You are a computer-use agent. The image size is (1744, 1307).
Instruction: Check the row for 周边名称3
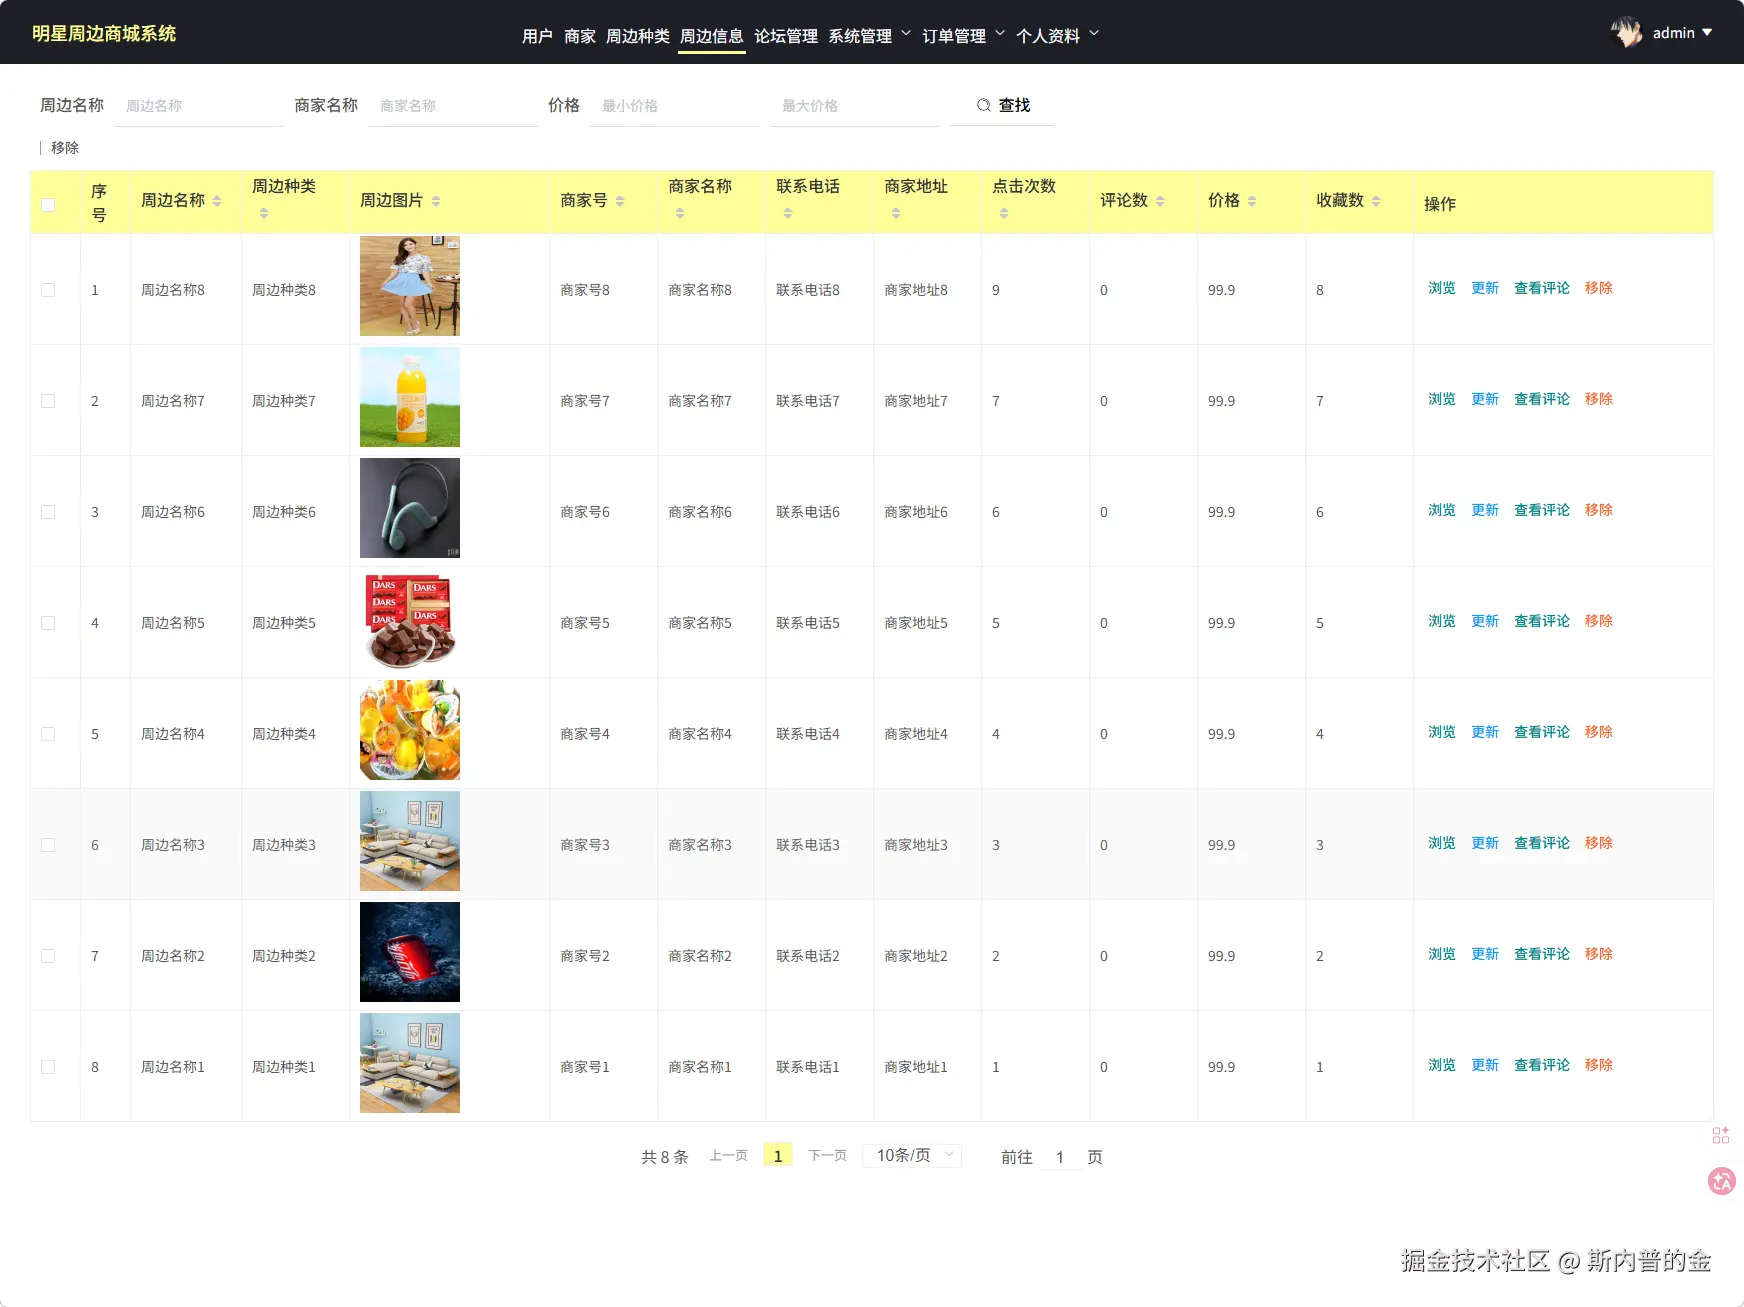pos(48,845)
